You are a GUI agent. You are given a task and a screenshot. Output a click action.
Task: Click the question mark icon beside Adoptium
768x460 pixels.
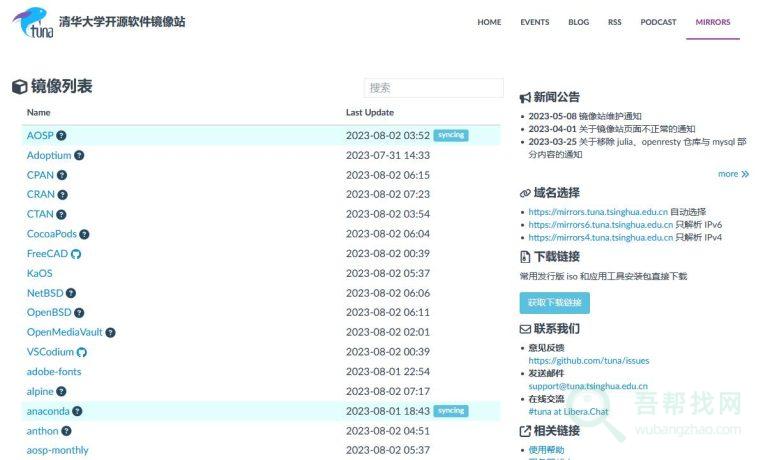79,155
